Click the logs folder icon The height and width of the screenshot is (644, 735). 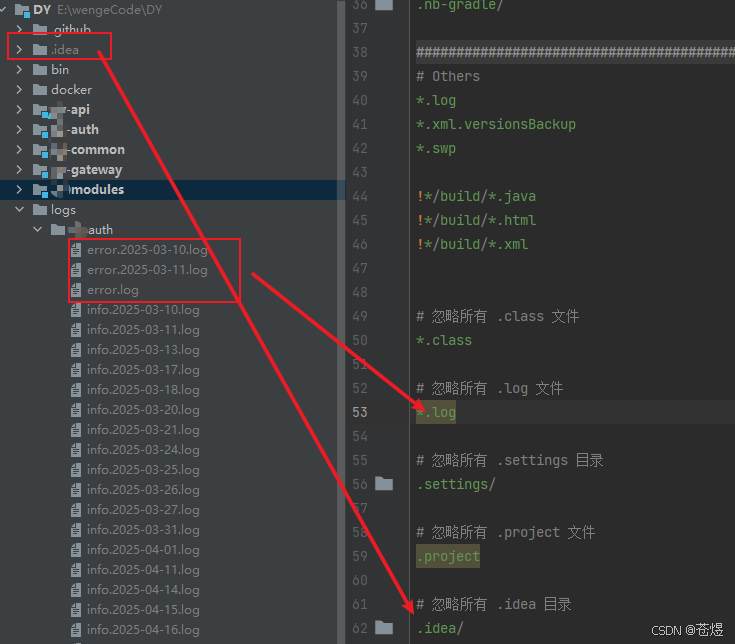tap(40, 210)
